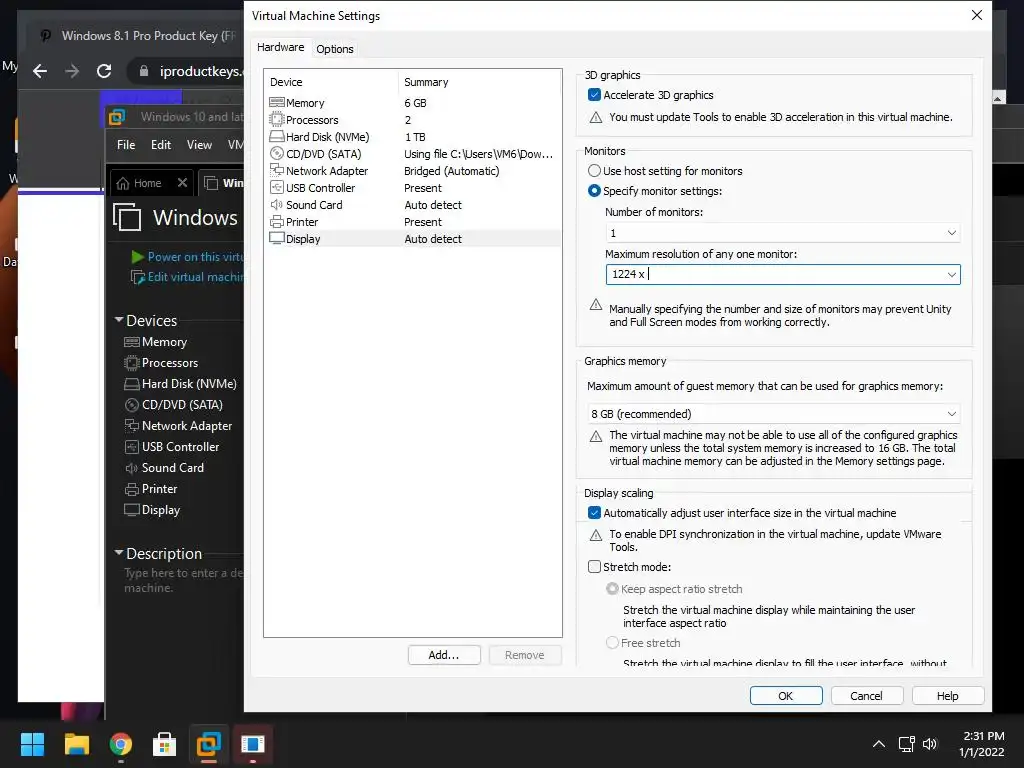
Task: Click Memory icon in VMware Devices sidebar
Action: (x=132, y=342)
